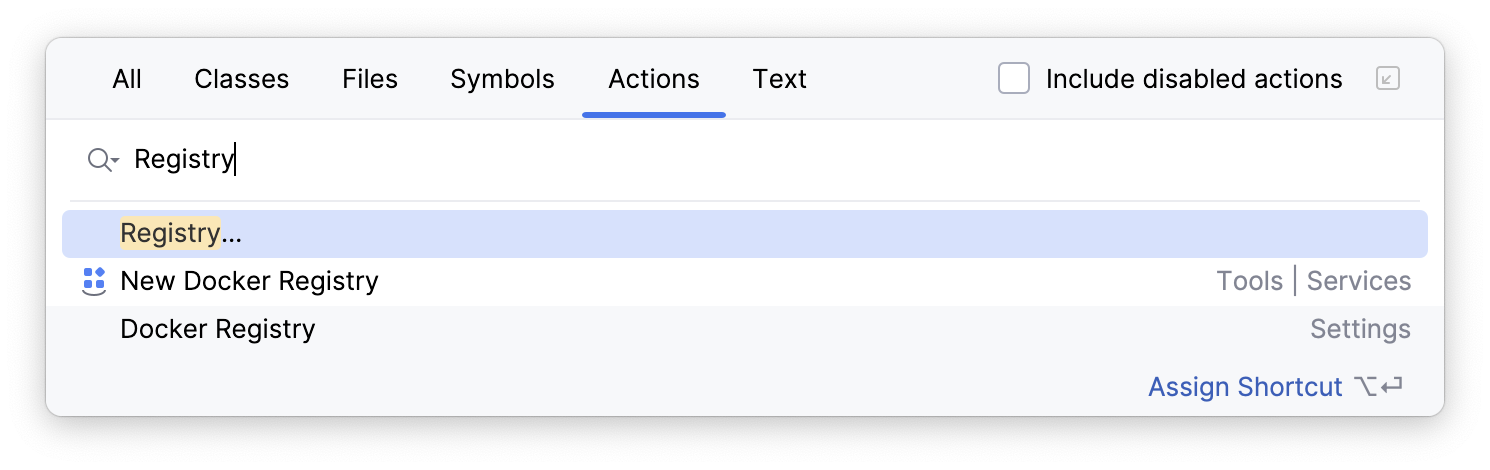This screenshot has width=1490, height=470.
Task: Open the Docker Registry settings result
Action: click(x=217, y=329)
